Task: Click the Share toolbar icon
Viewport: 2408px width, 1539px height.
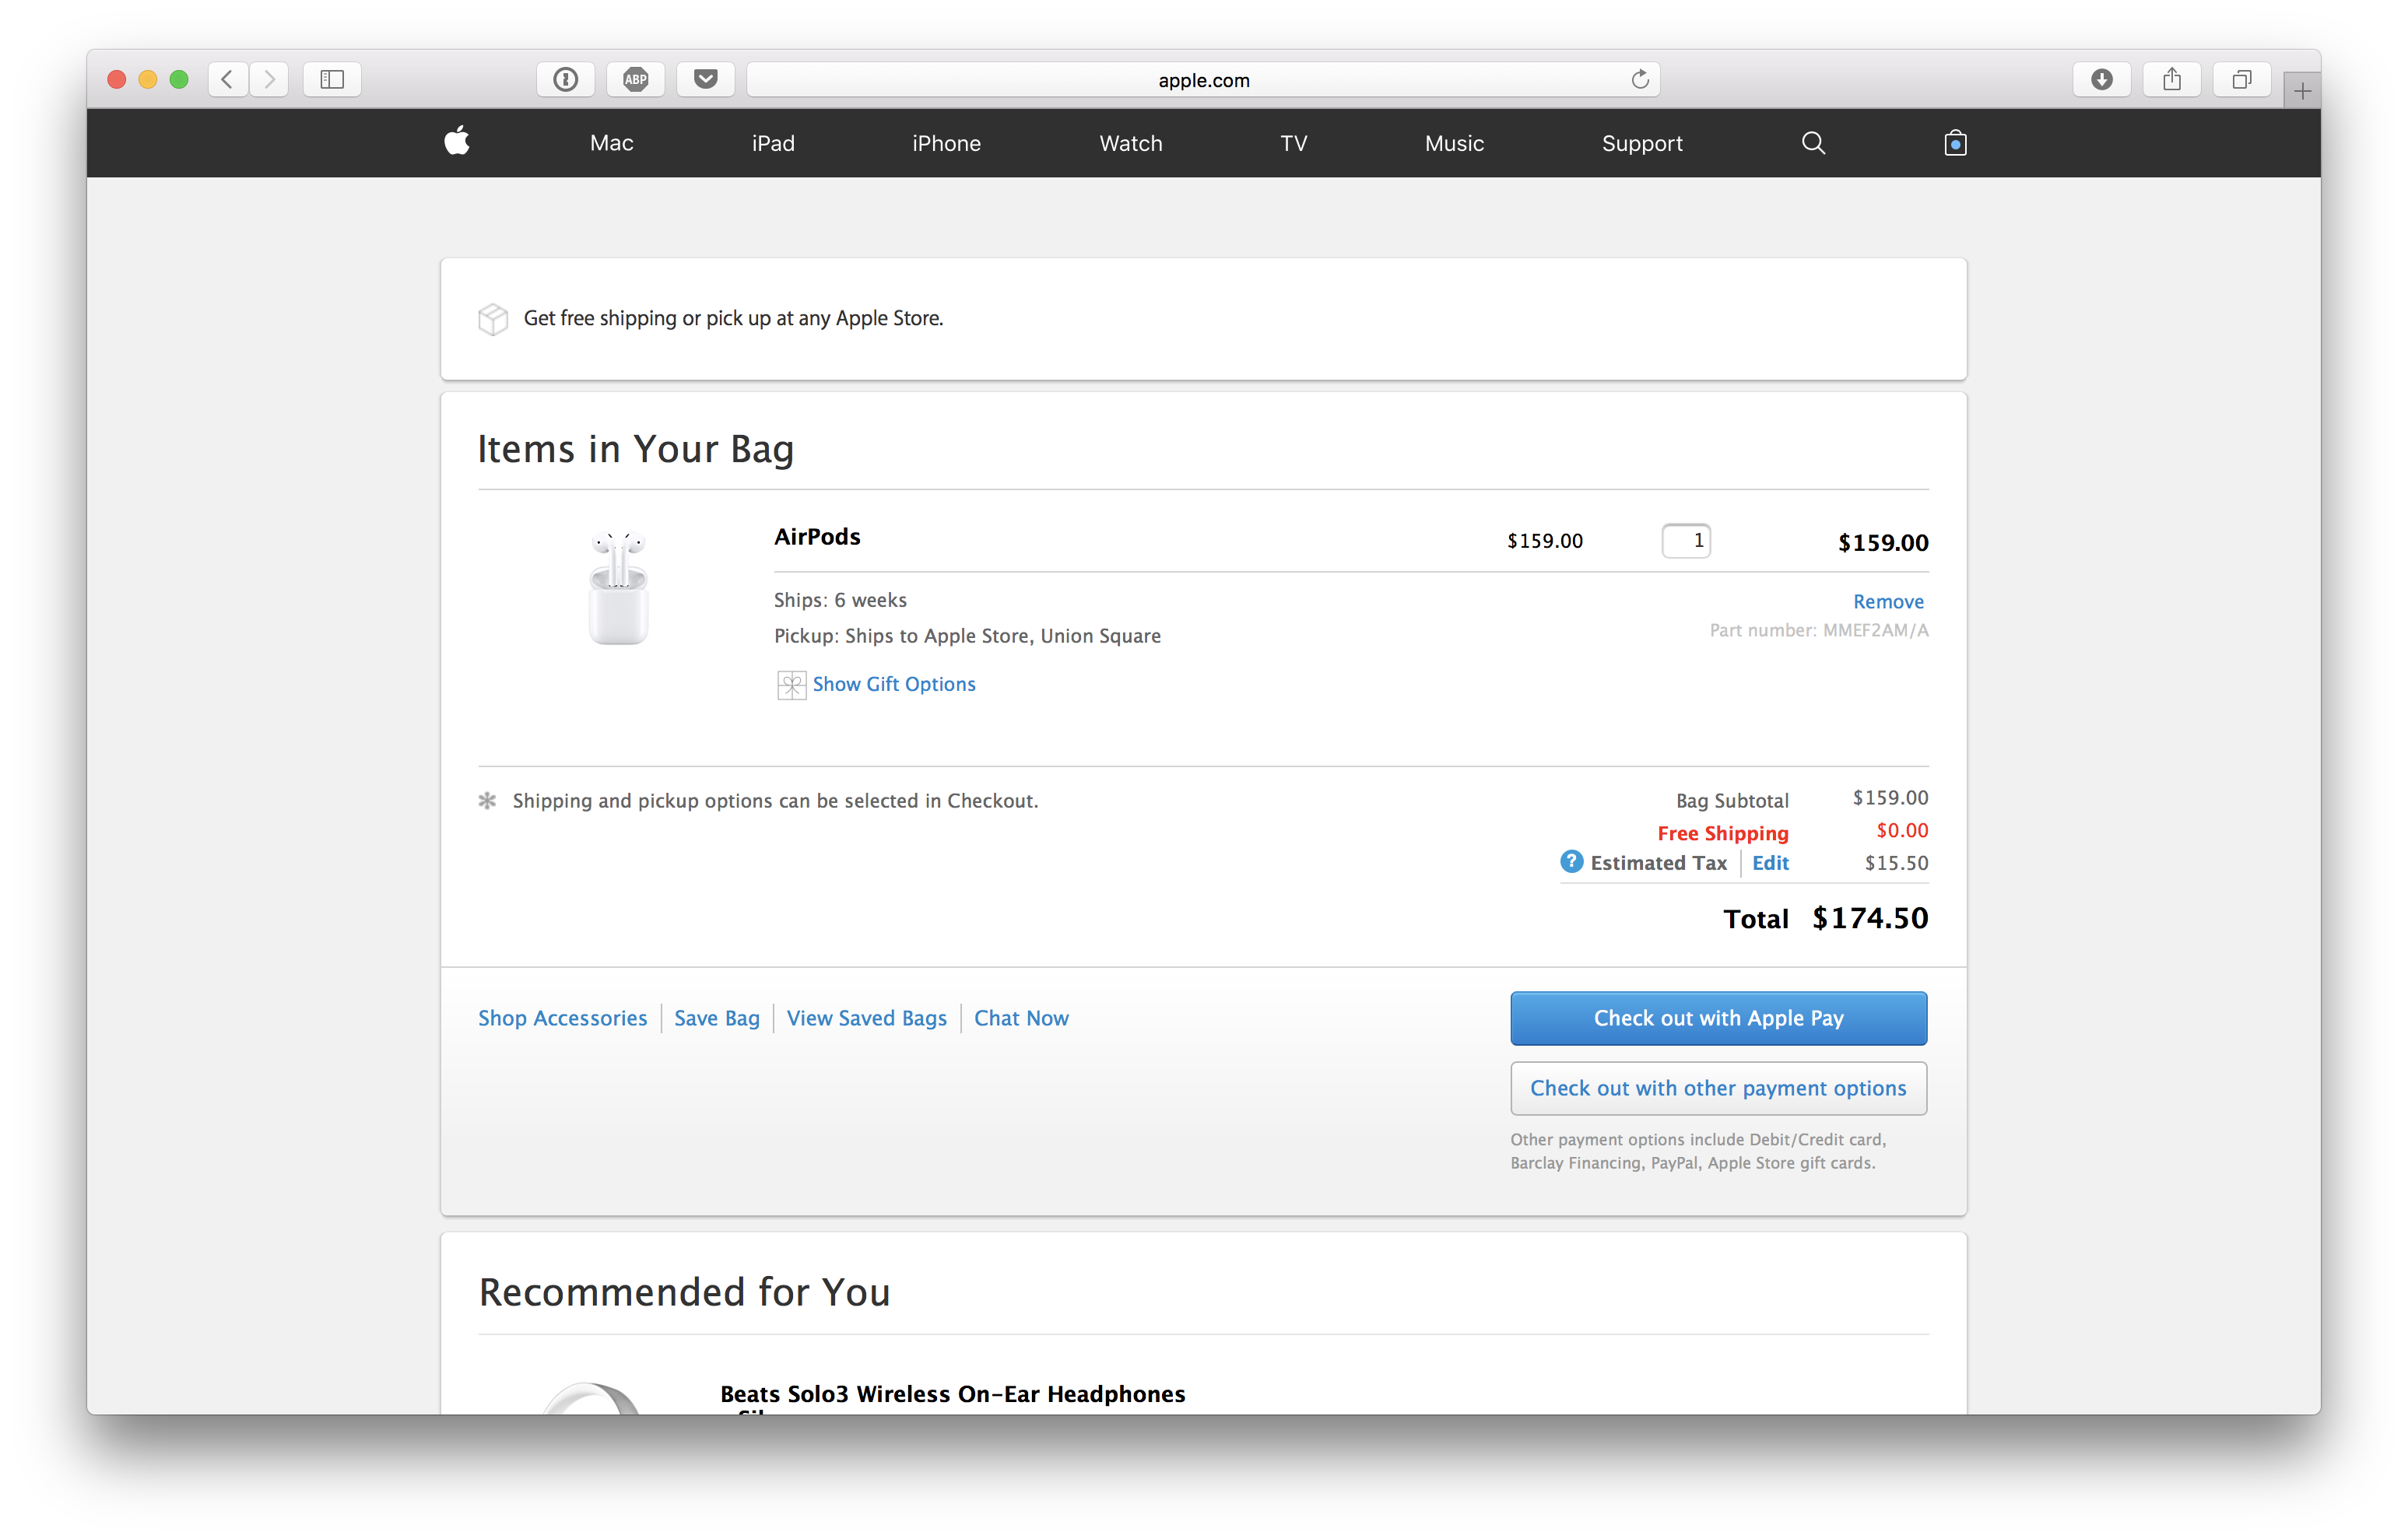Action: coord(2172,79)
